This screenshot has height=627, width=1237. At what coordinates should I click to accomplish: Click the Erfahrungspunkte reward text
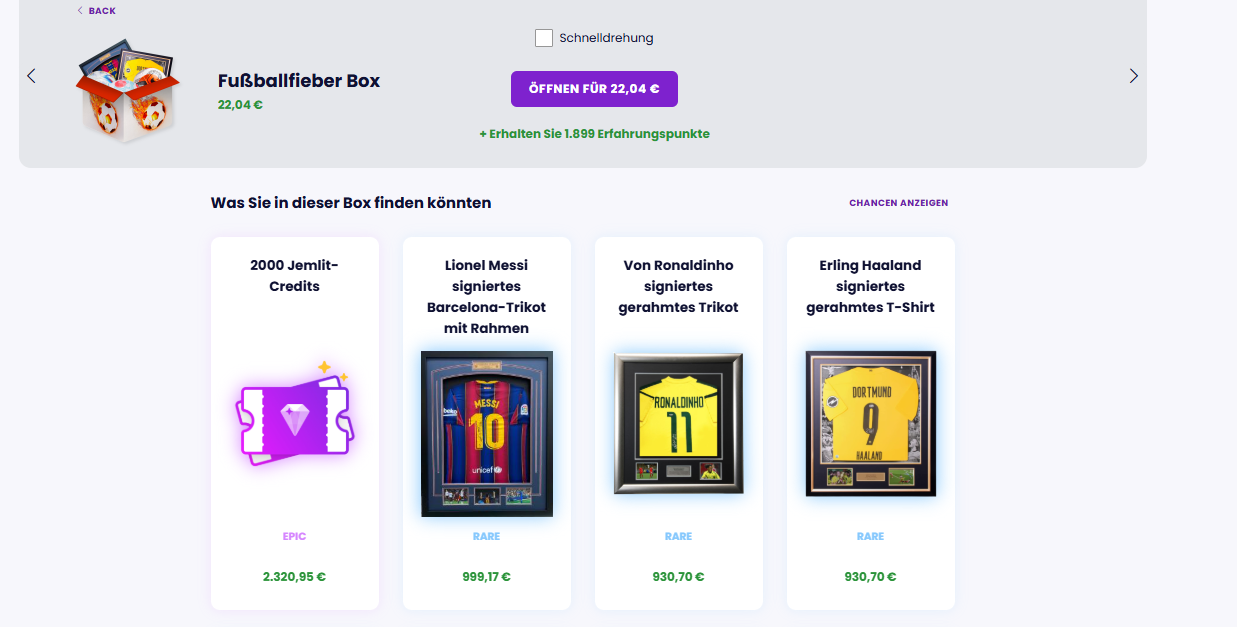594,134
